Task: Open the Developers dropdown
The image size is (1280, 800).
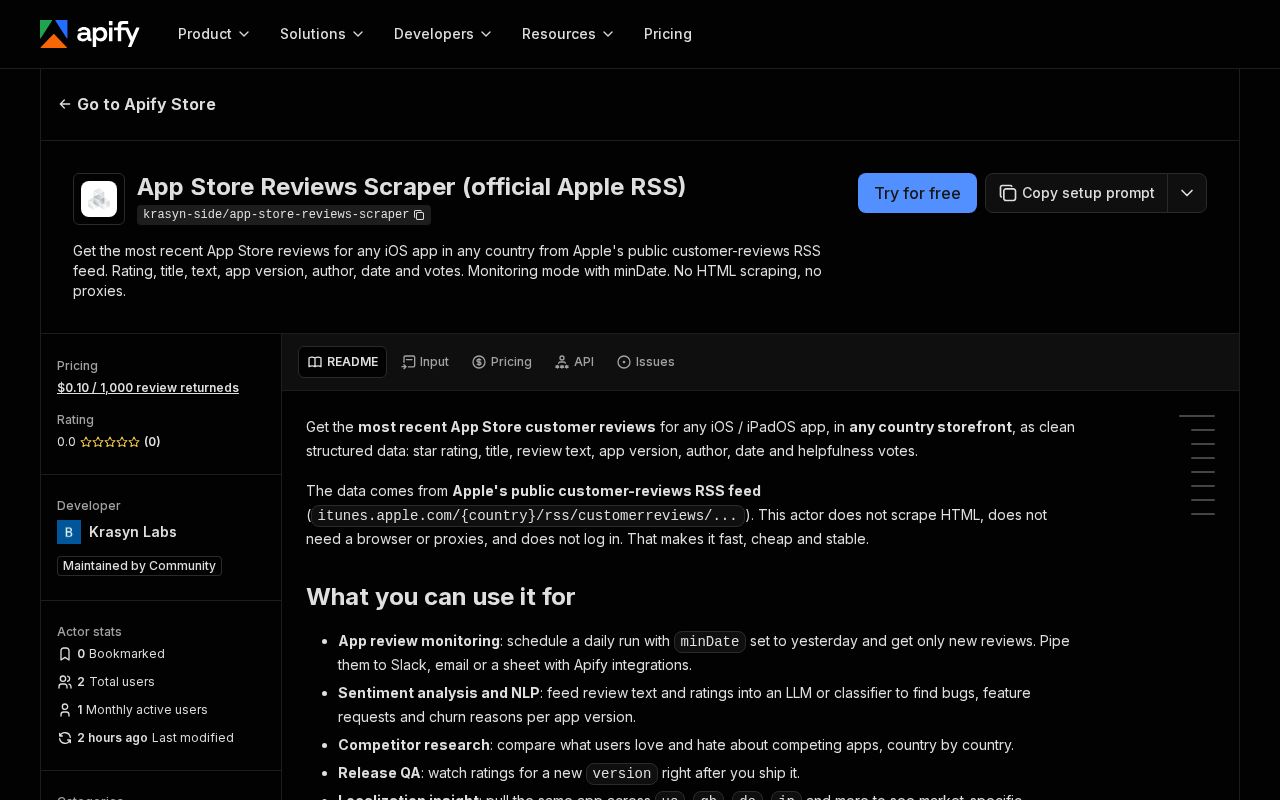Action: point(443,34)
